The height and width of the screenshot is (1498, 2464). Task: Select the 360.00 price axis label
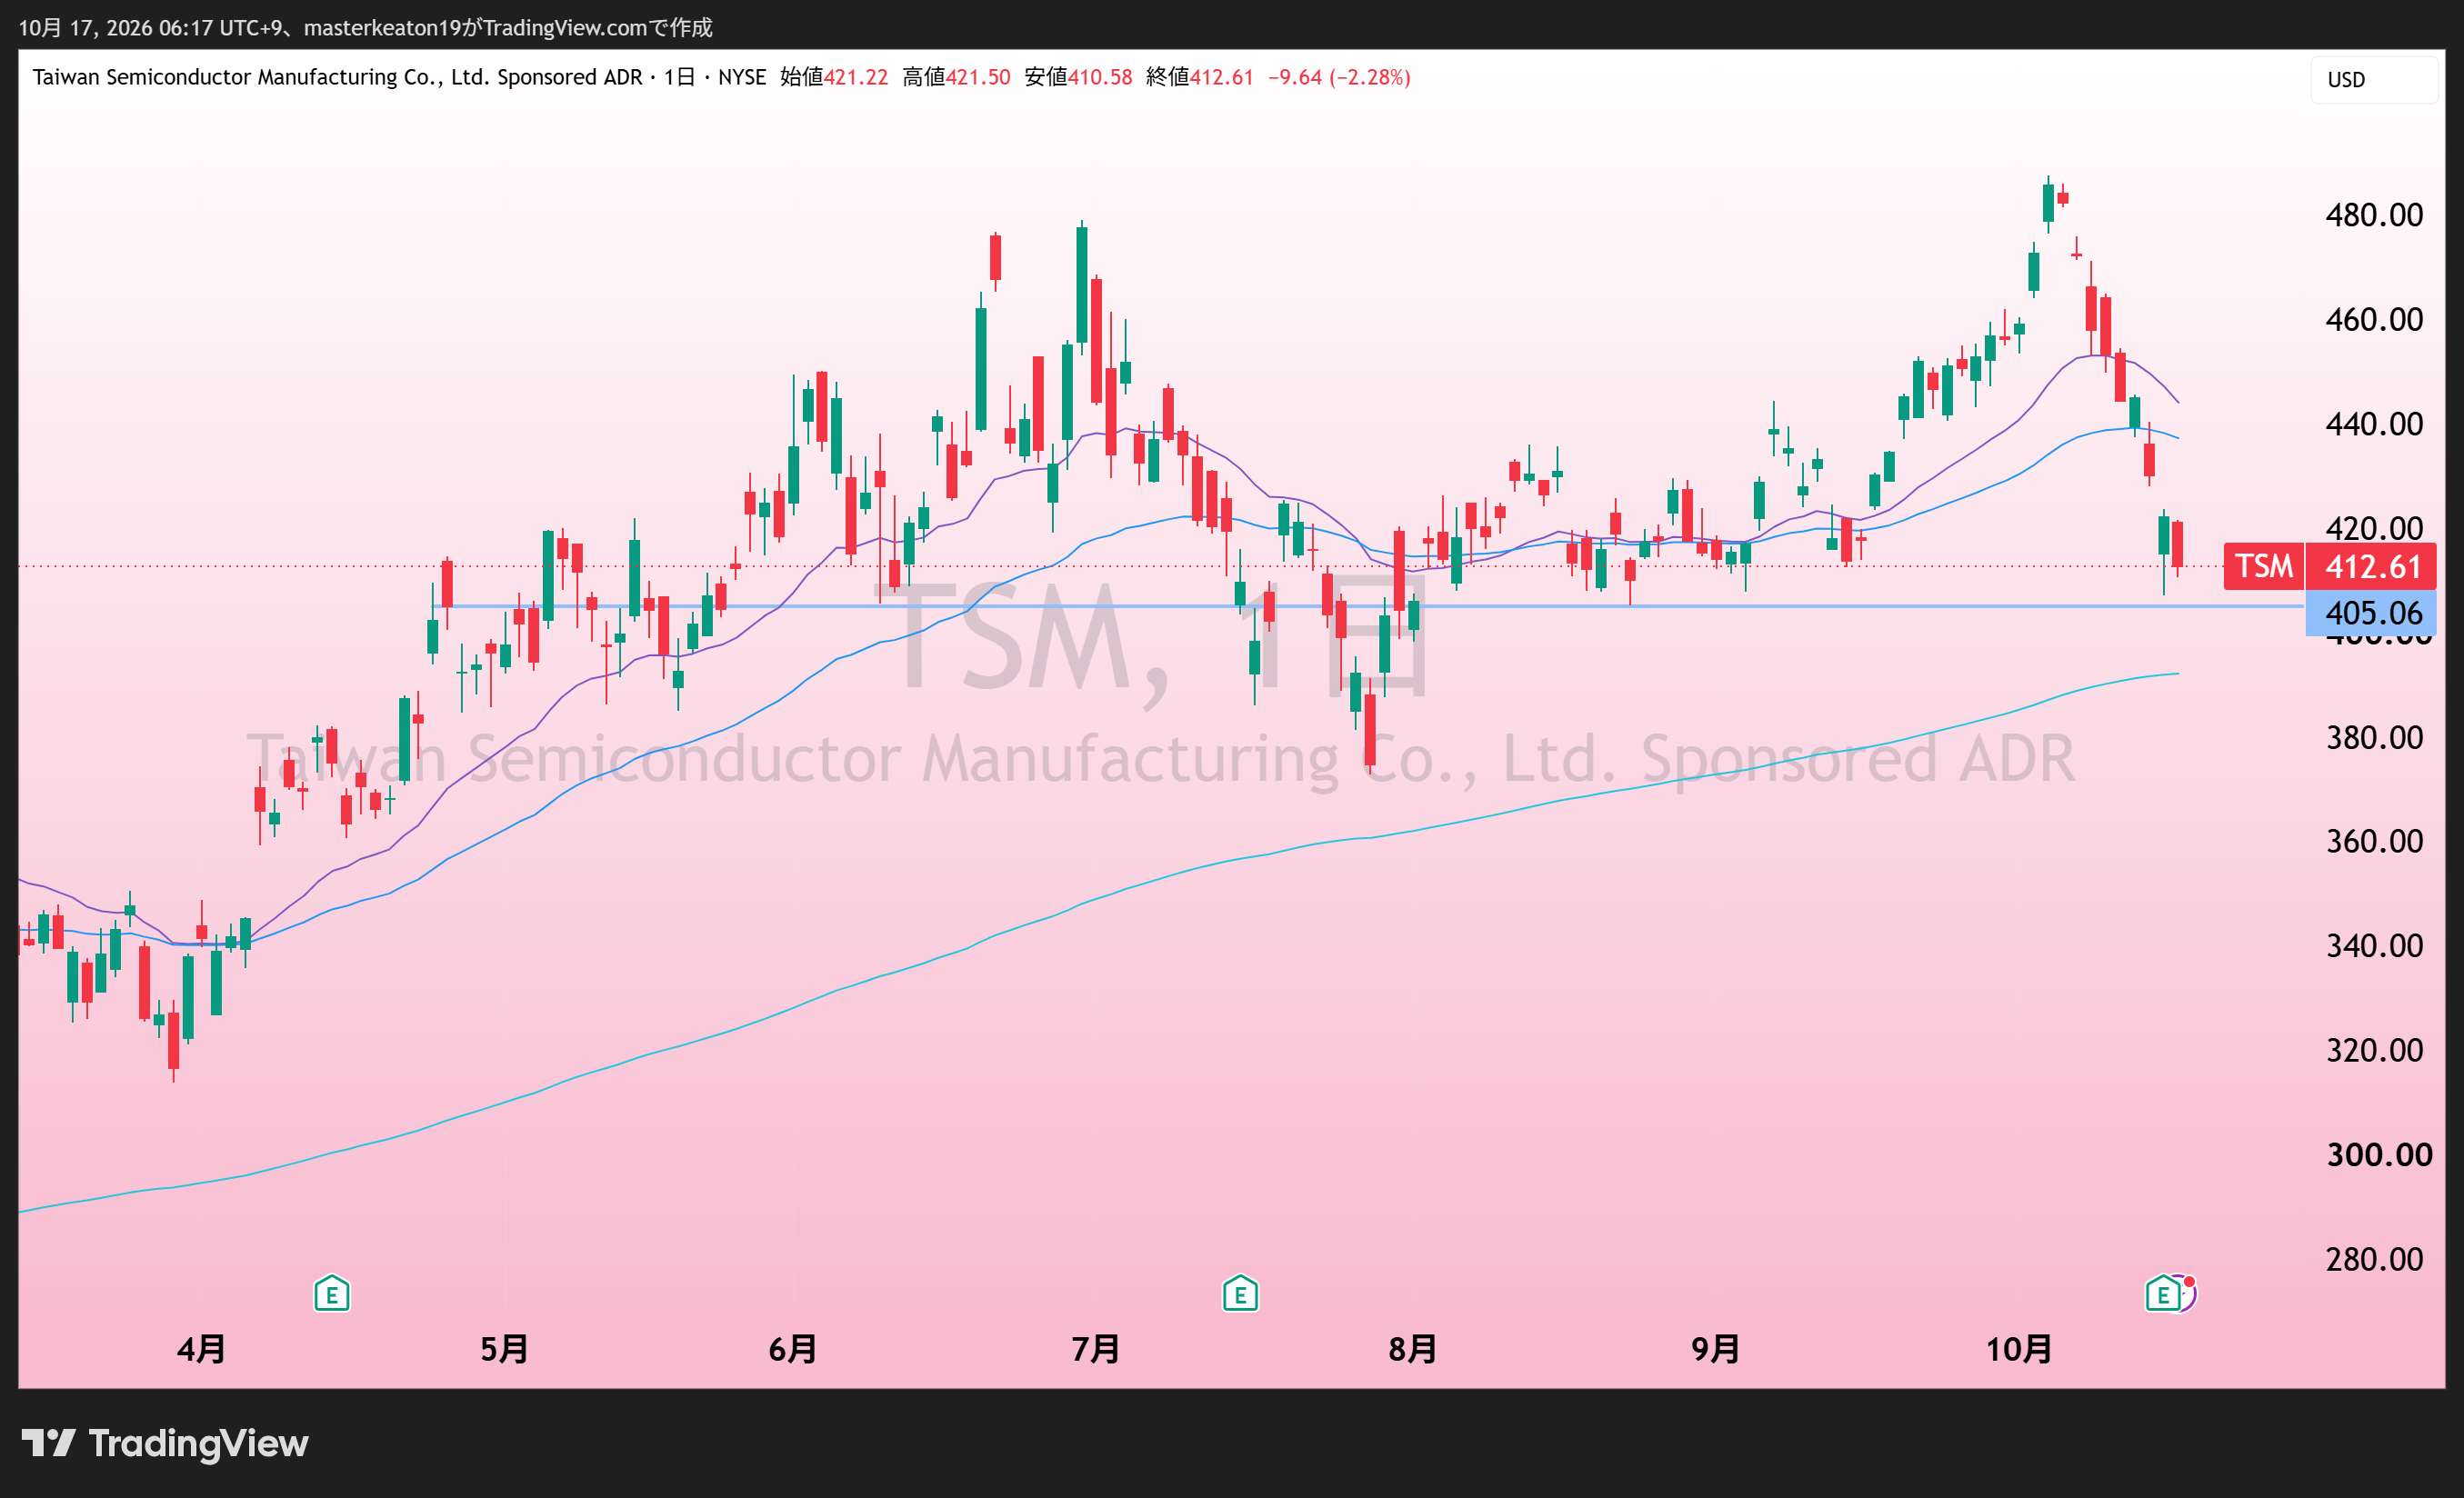tap(2374, 841)
